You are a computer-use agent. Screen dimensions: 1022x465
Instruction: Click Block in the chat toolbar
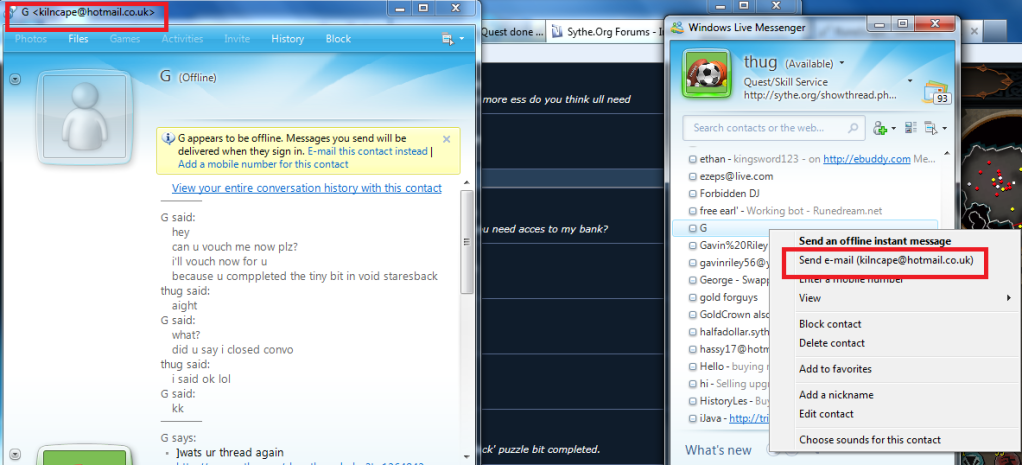(x=338, y=39)
